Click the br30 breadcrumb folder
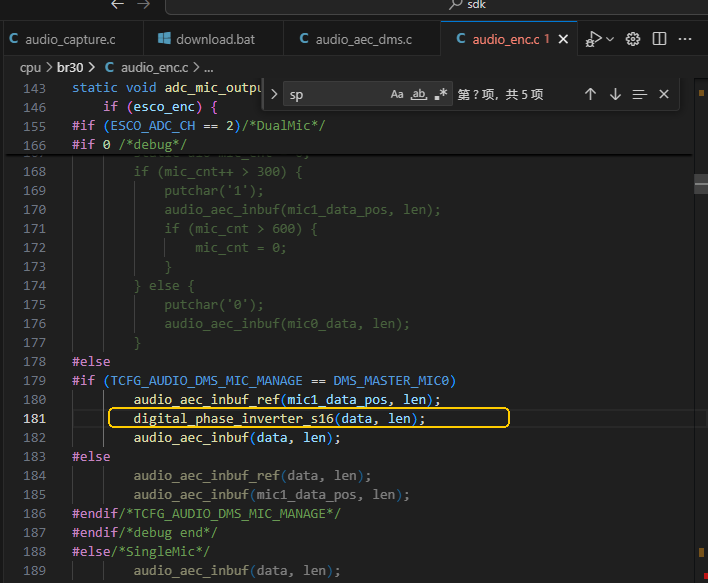The image size is (708, 583). pos(70,68)
